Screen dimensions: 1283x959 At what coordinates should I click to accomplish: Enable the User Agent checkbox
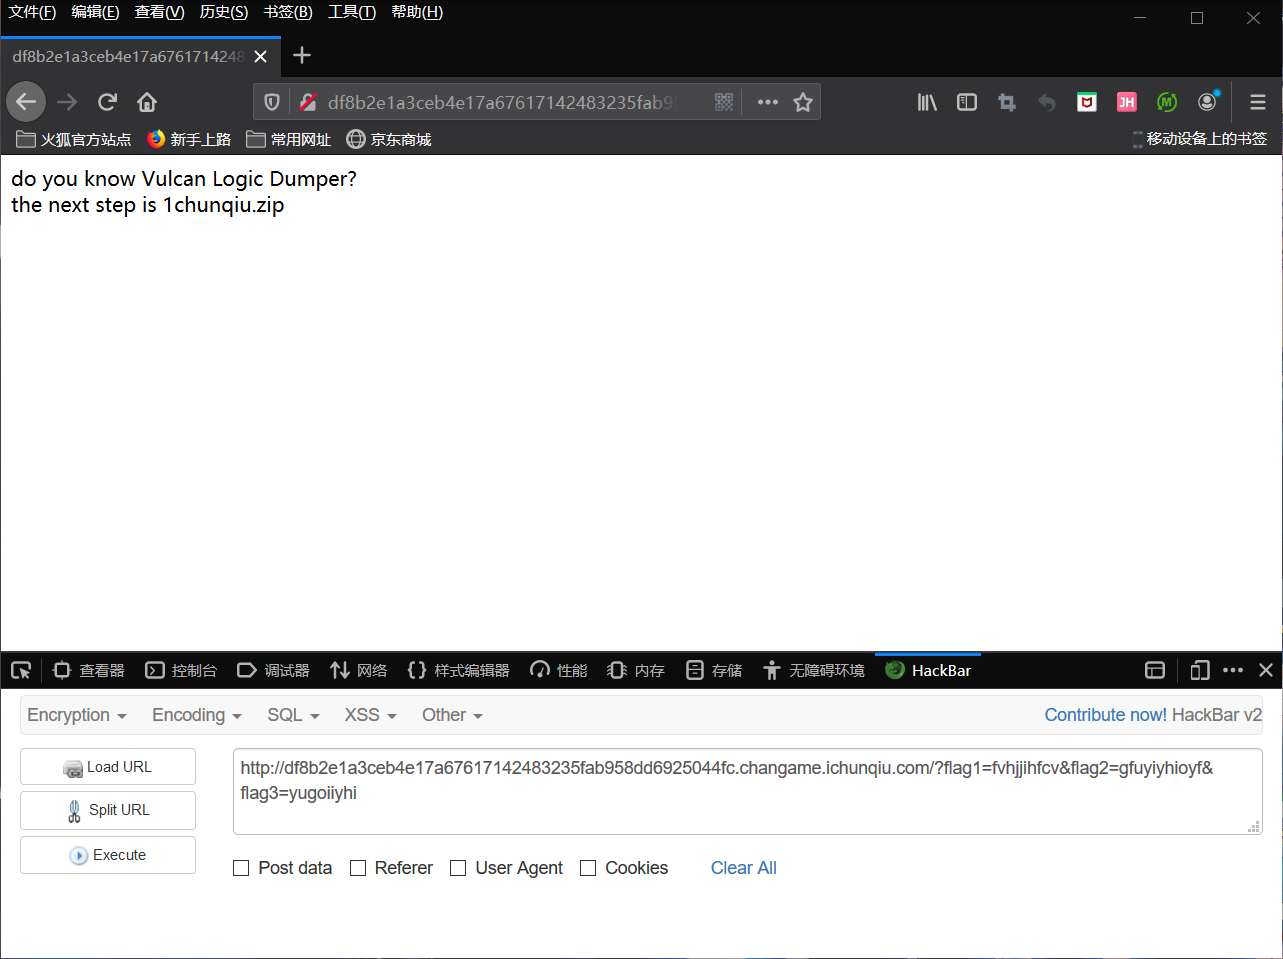click(x=458, y=868)
